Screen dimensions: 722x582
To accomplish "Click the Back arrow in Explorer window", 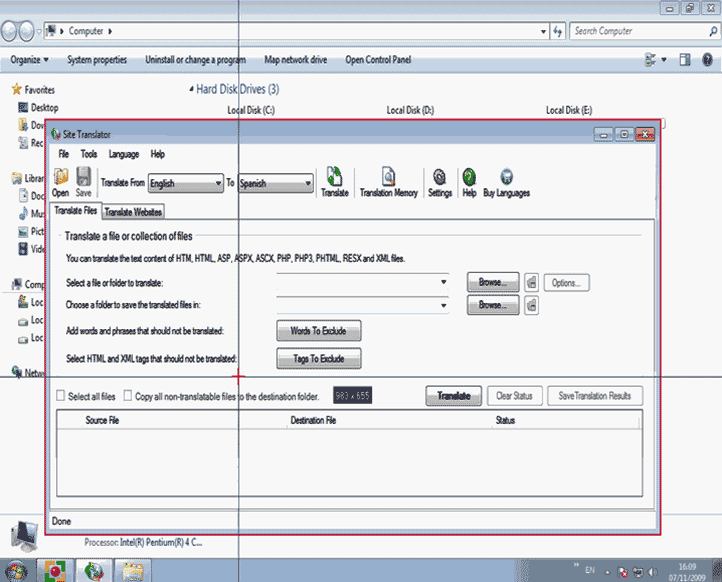I will pos(9,31).
